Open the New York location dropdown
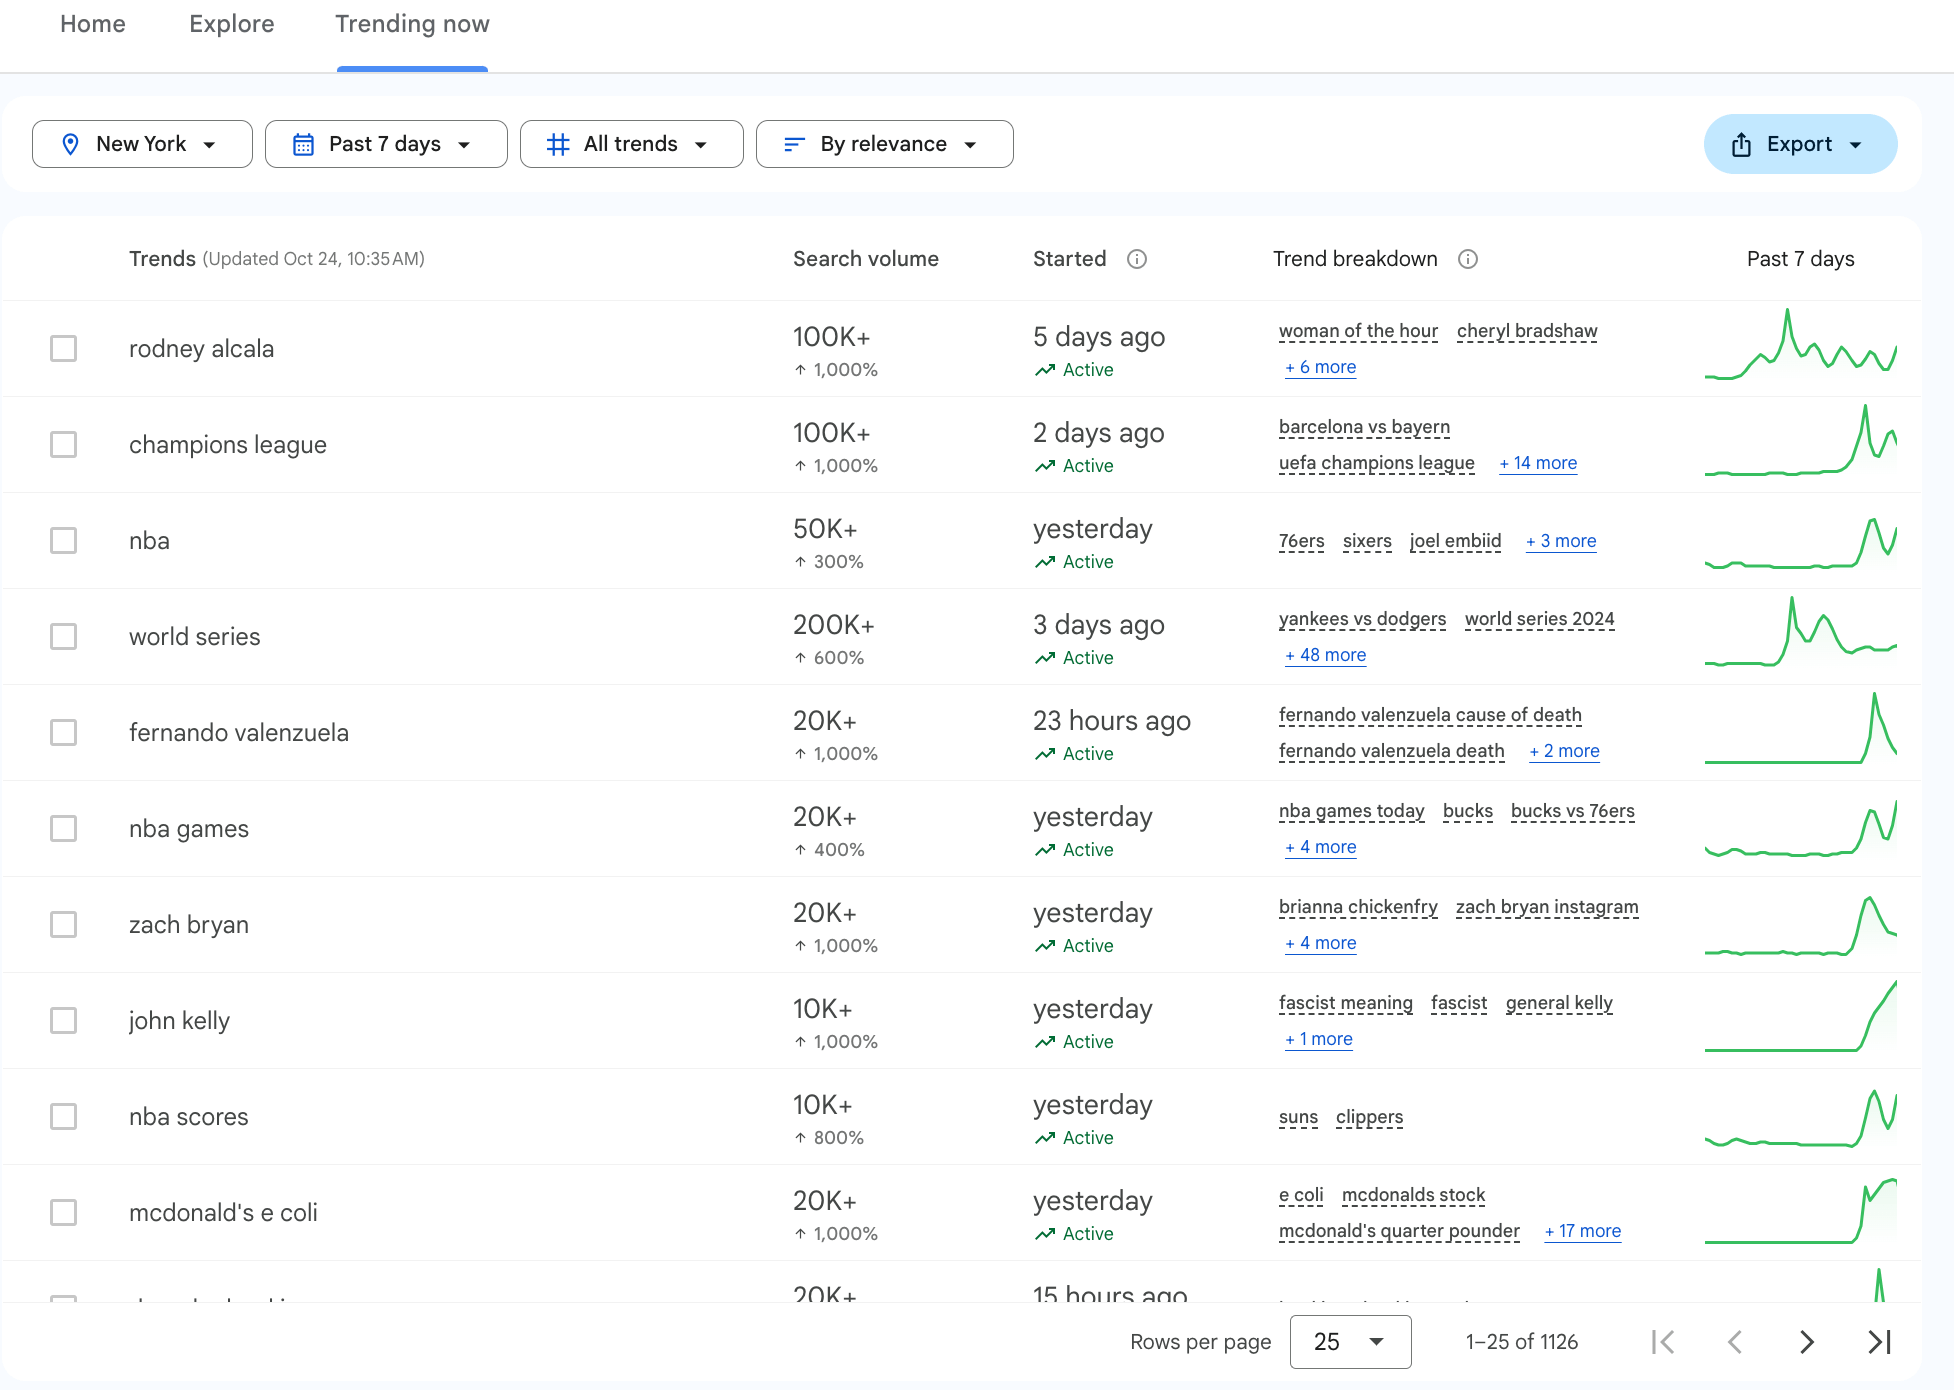 tap(142, 144)
